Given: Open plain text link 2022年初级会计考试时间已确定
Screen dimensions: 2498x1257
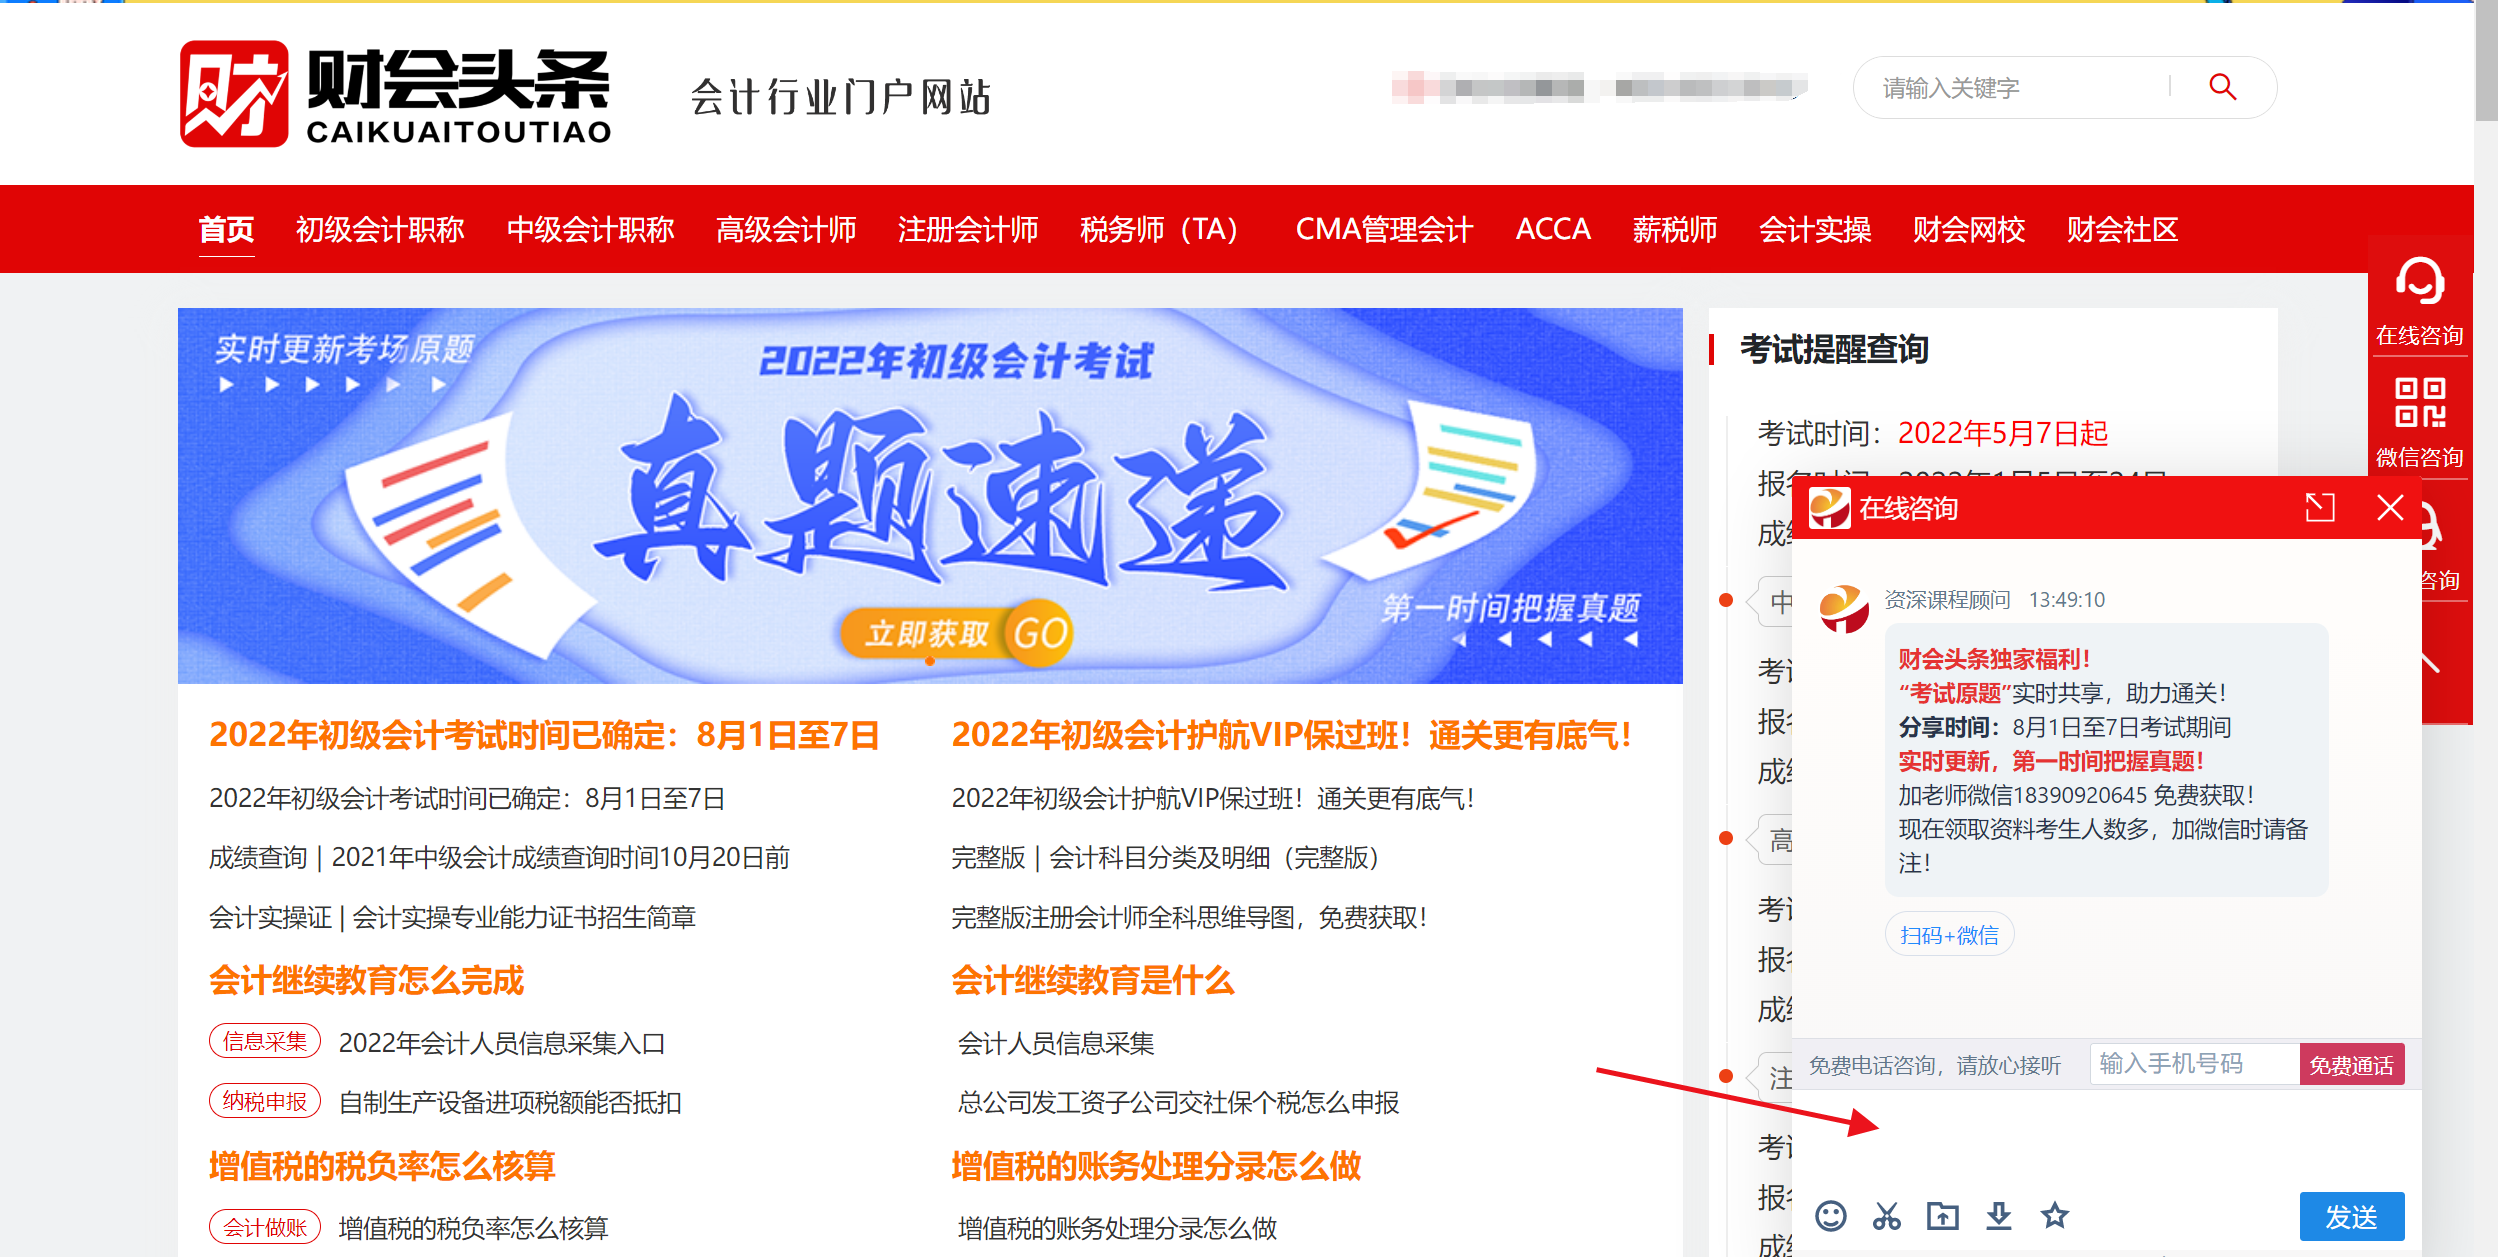Looking at the screenshot, I should click(x=467, y=798).
